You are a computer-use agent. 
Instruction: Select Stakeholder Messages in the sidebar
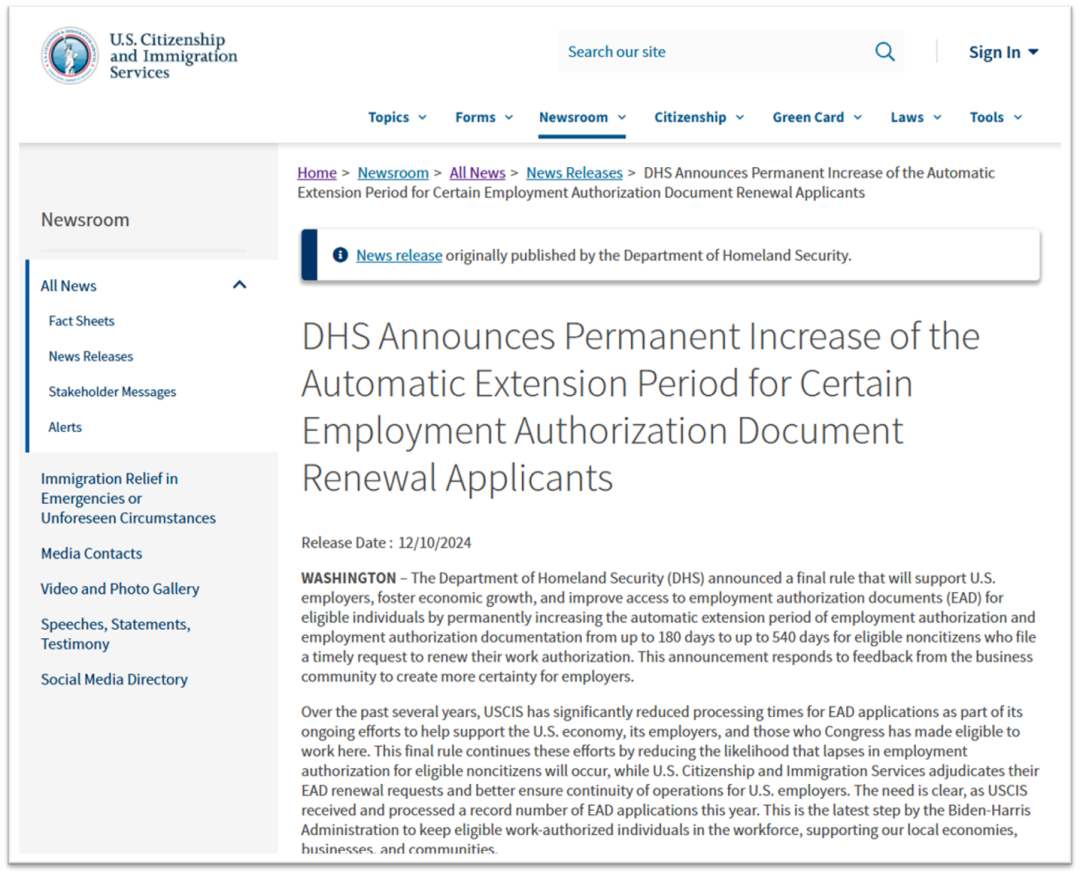coord(112,392)
